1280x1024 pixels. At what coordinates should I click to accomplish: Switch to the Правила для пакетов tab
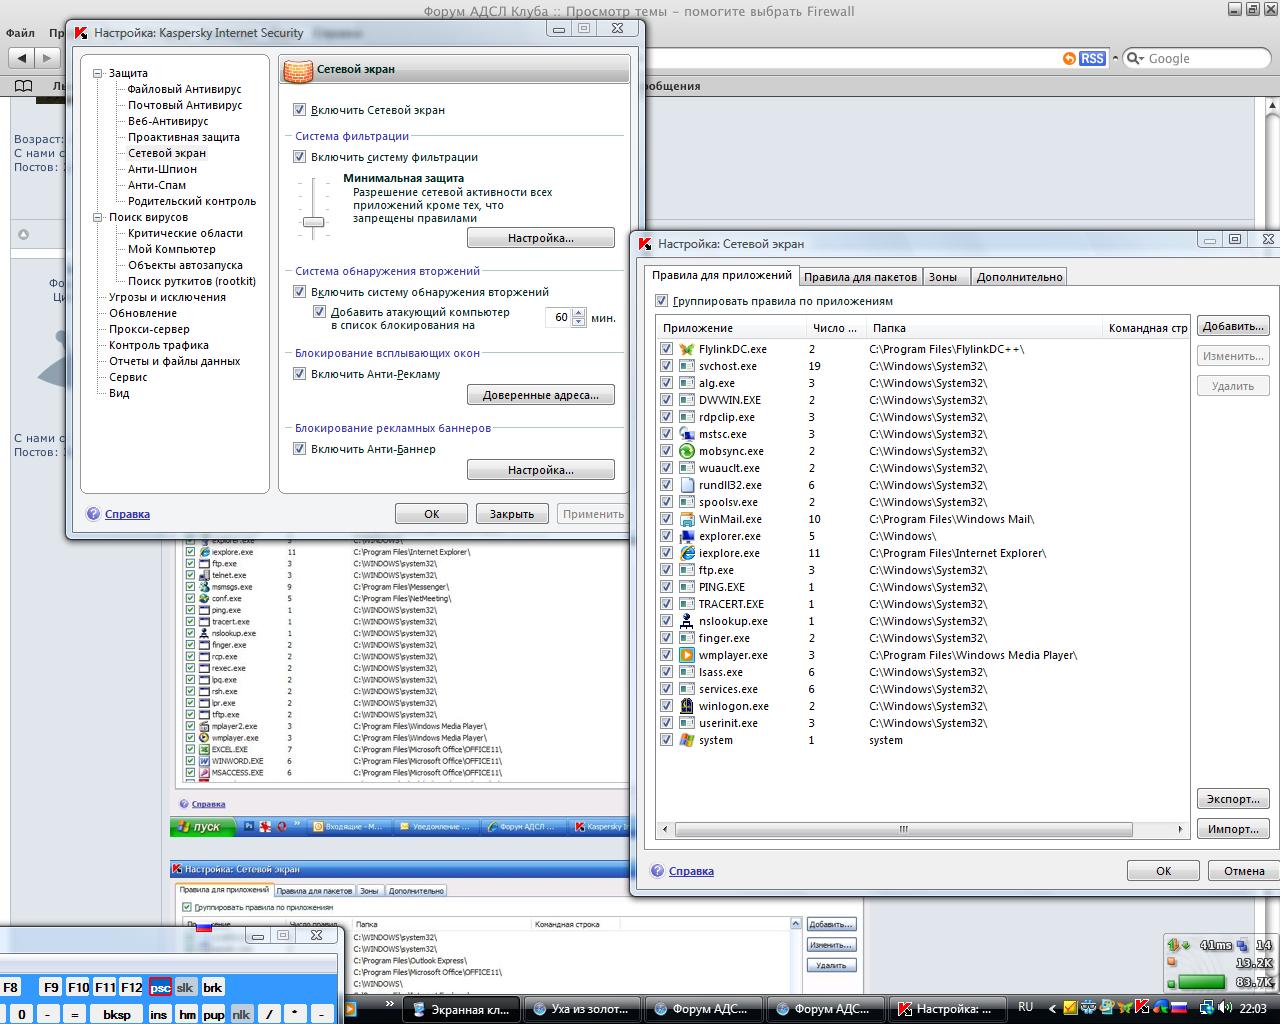(x=860, y=277)
